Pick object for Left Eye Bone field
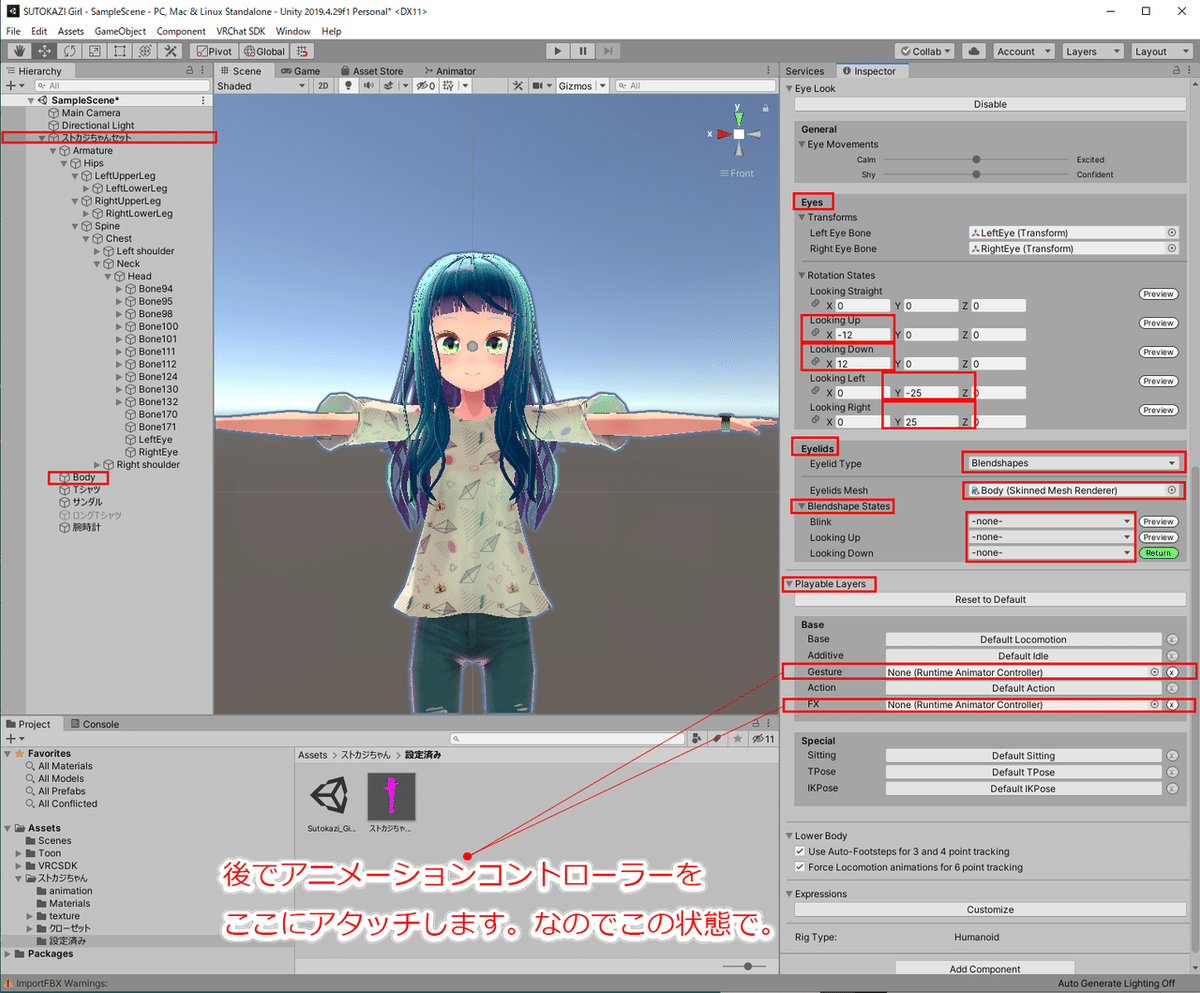This screenshot has height=993, width=1200. pyautogui.click(x=1172, y=233)
